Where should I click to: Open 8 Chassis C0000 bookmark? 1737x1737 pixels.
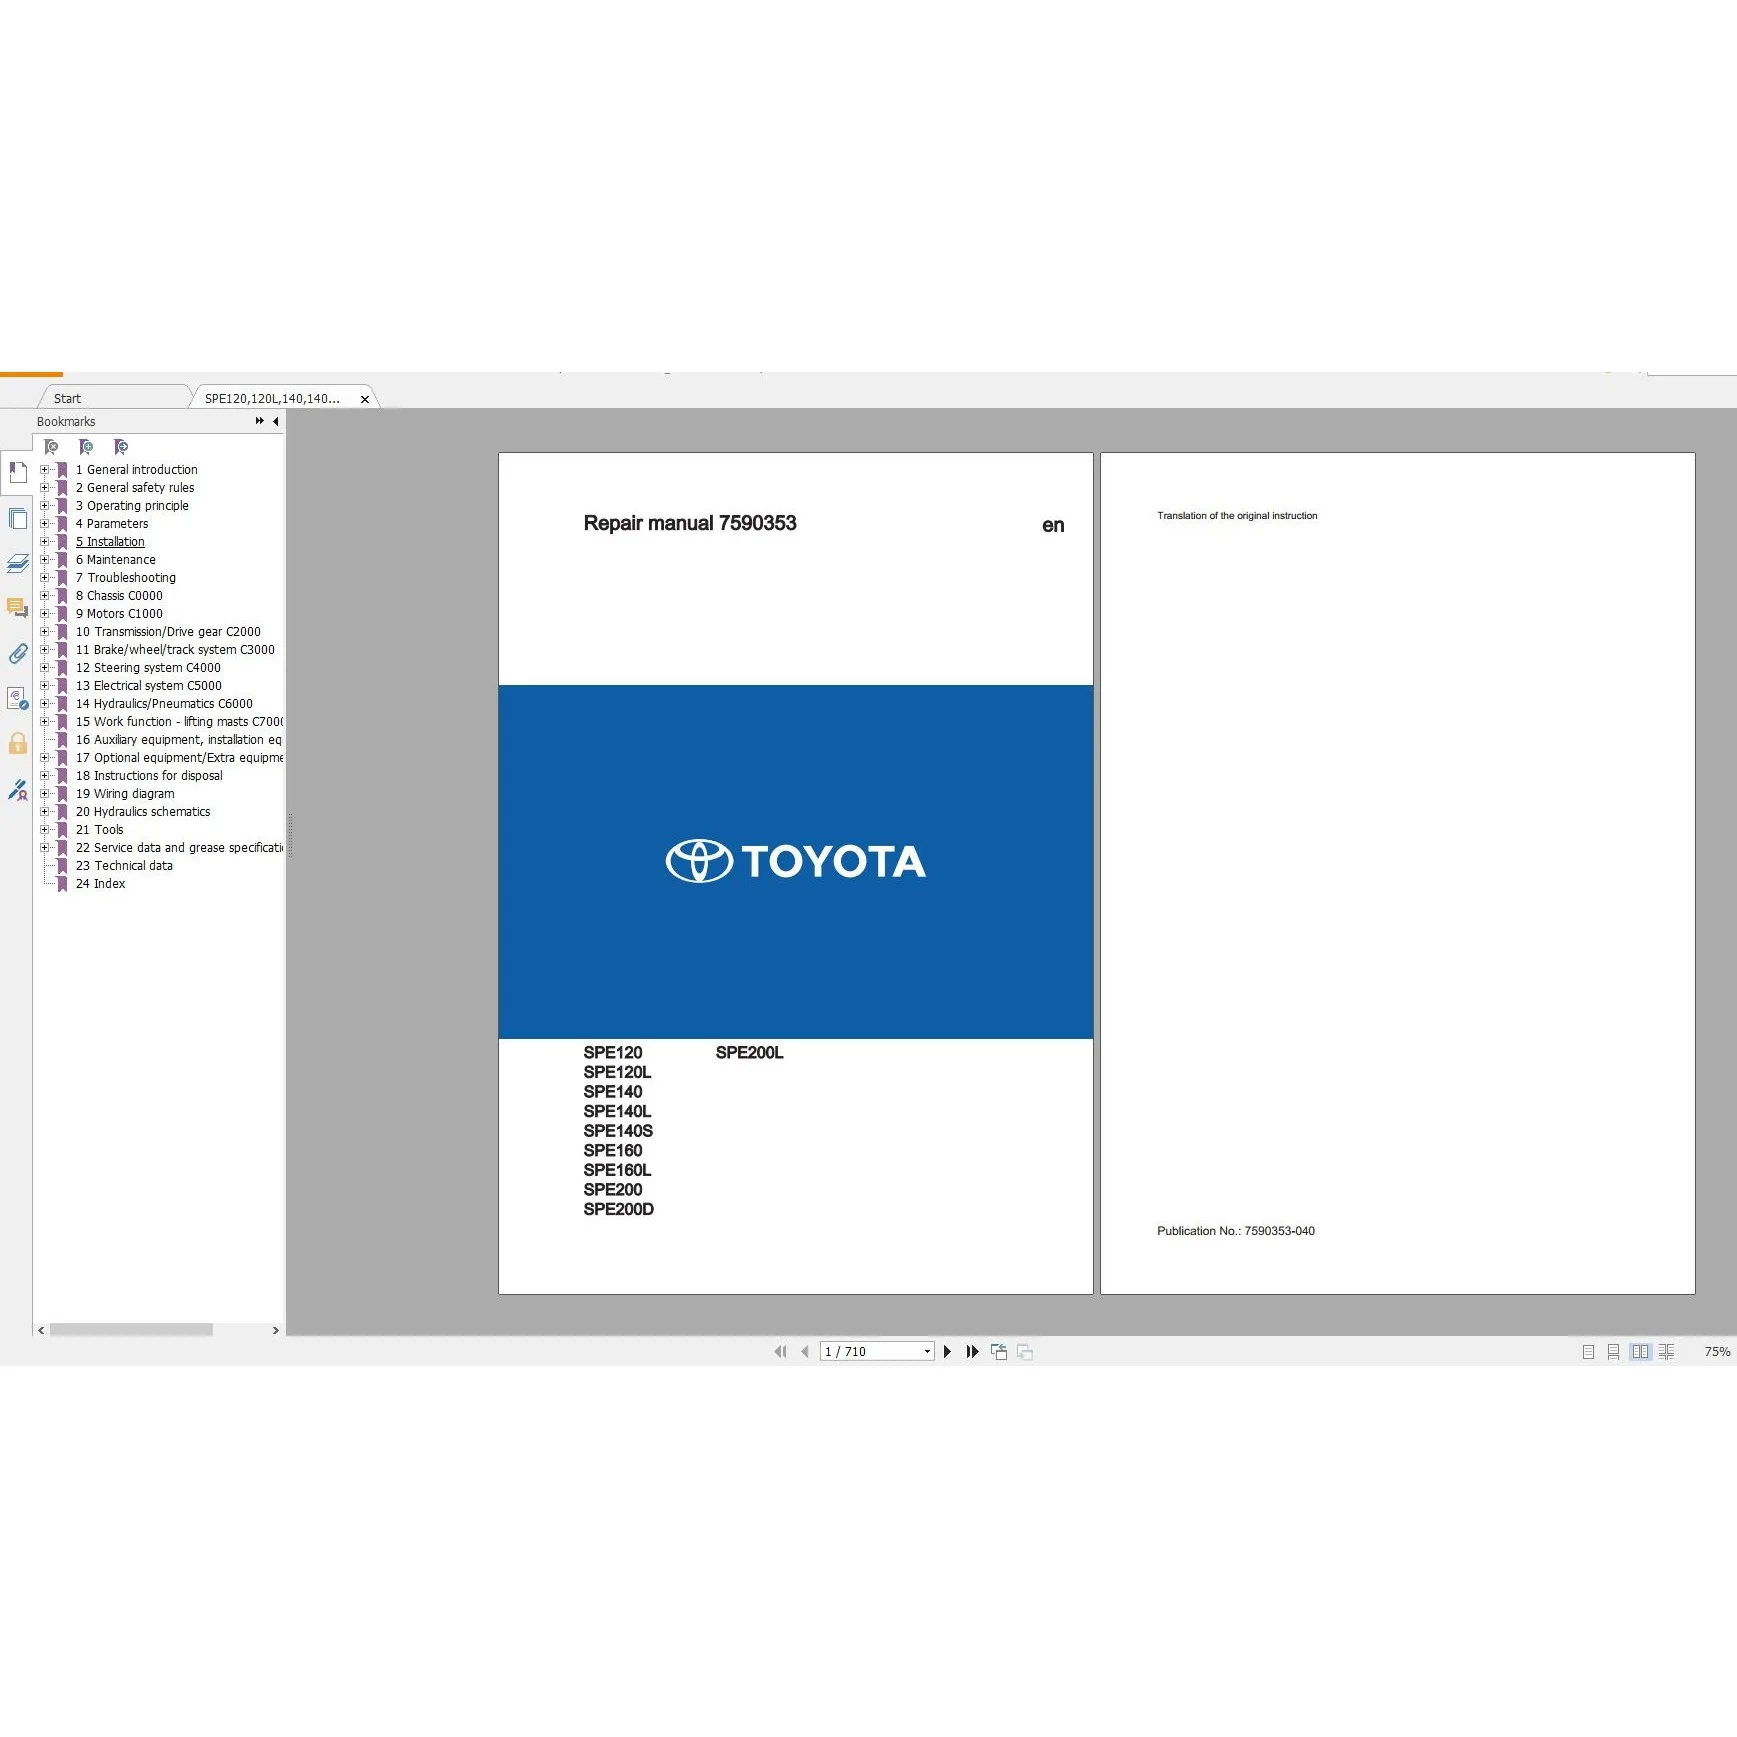[x=119, y=595]
